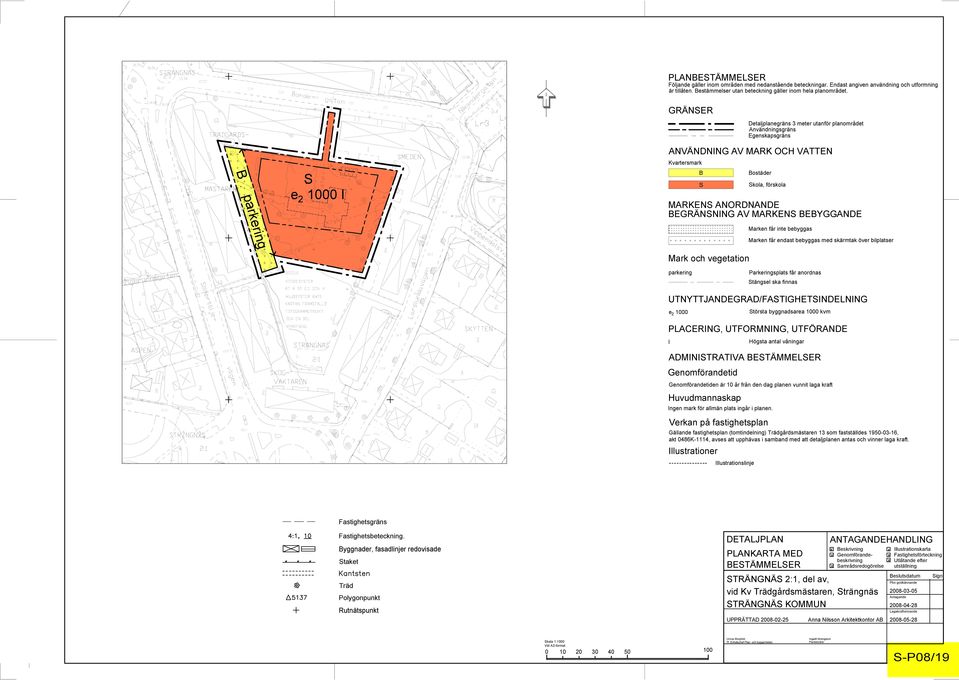
Task: Click the 'Fastighetsbeteckning.' legend label
Action: 371,536
